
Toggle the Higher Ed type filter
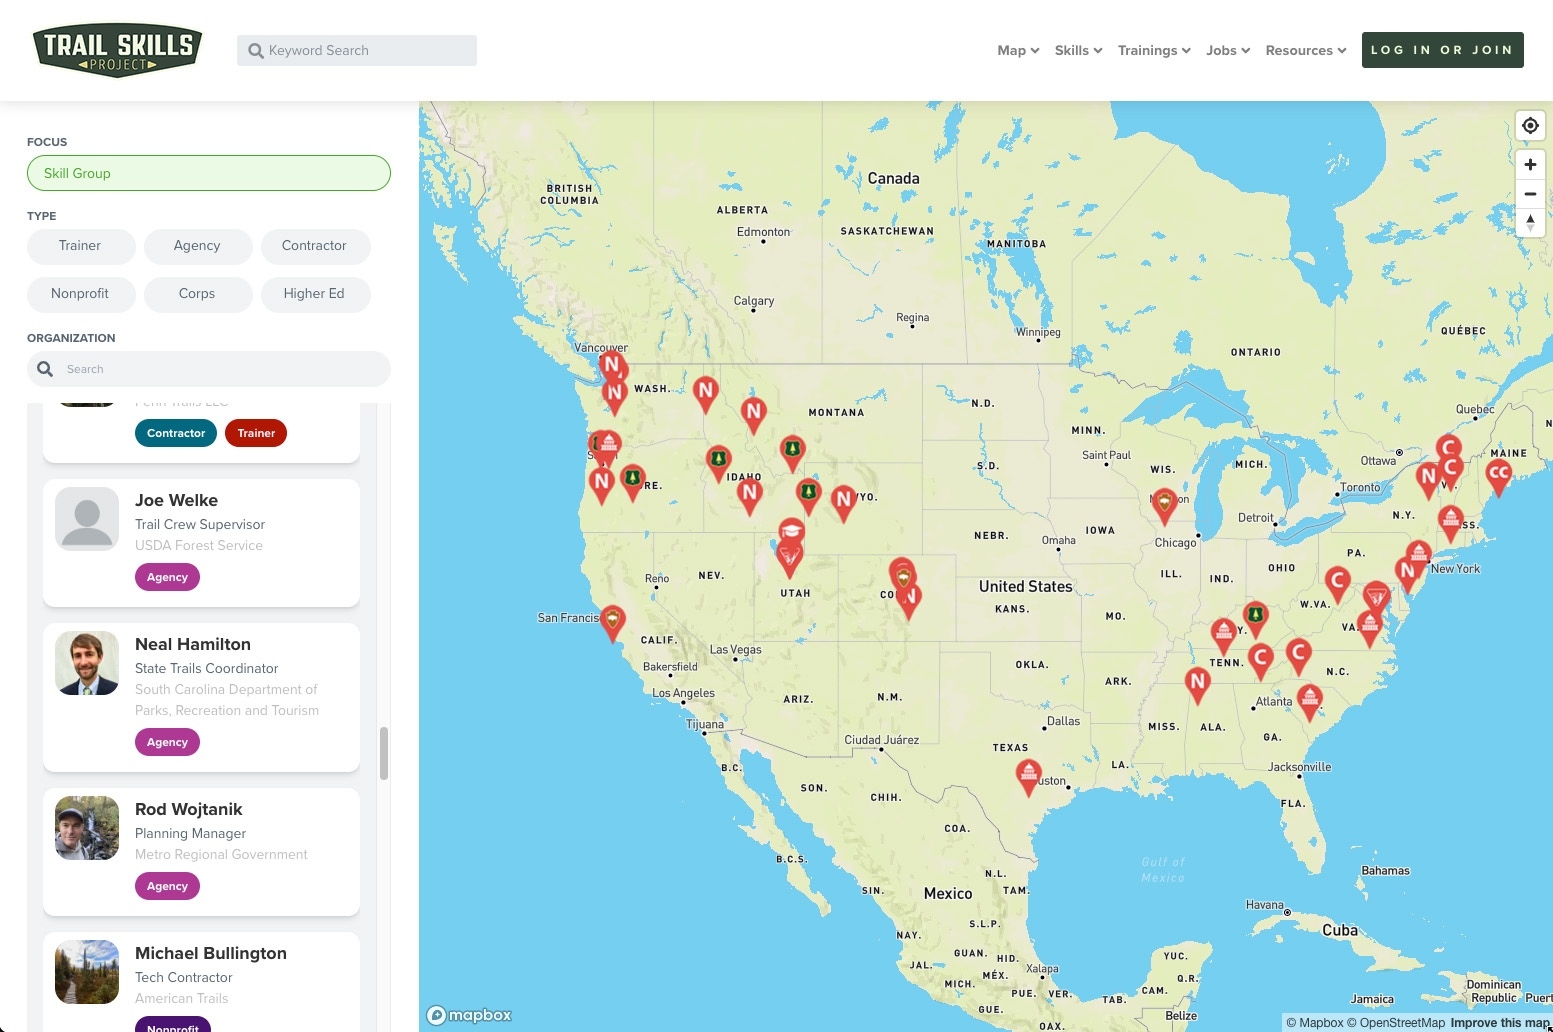(x=314, y=294)
